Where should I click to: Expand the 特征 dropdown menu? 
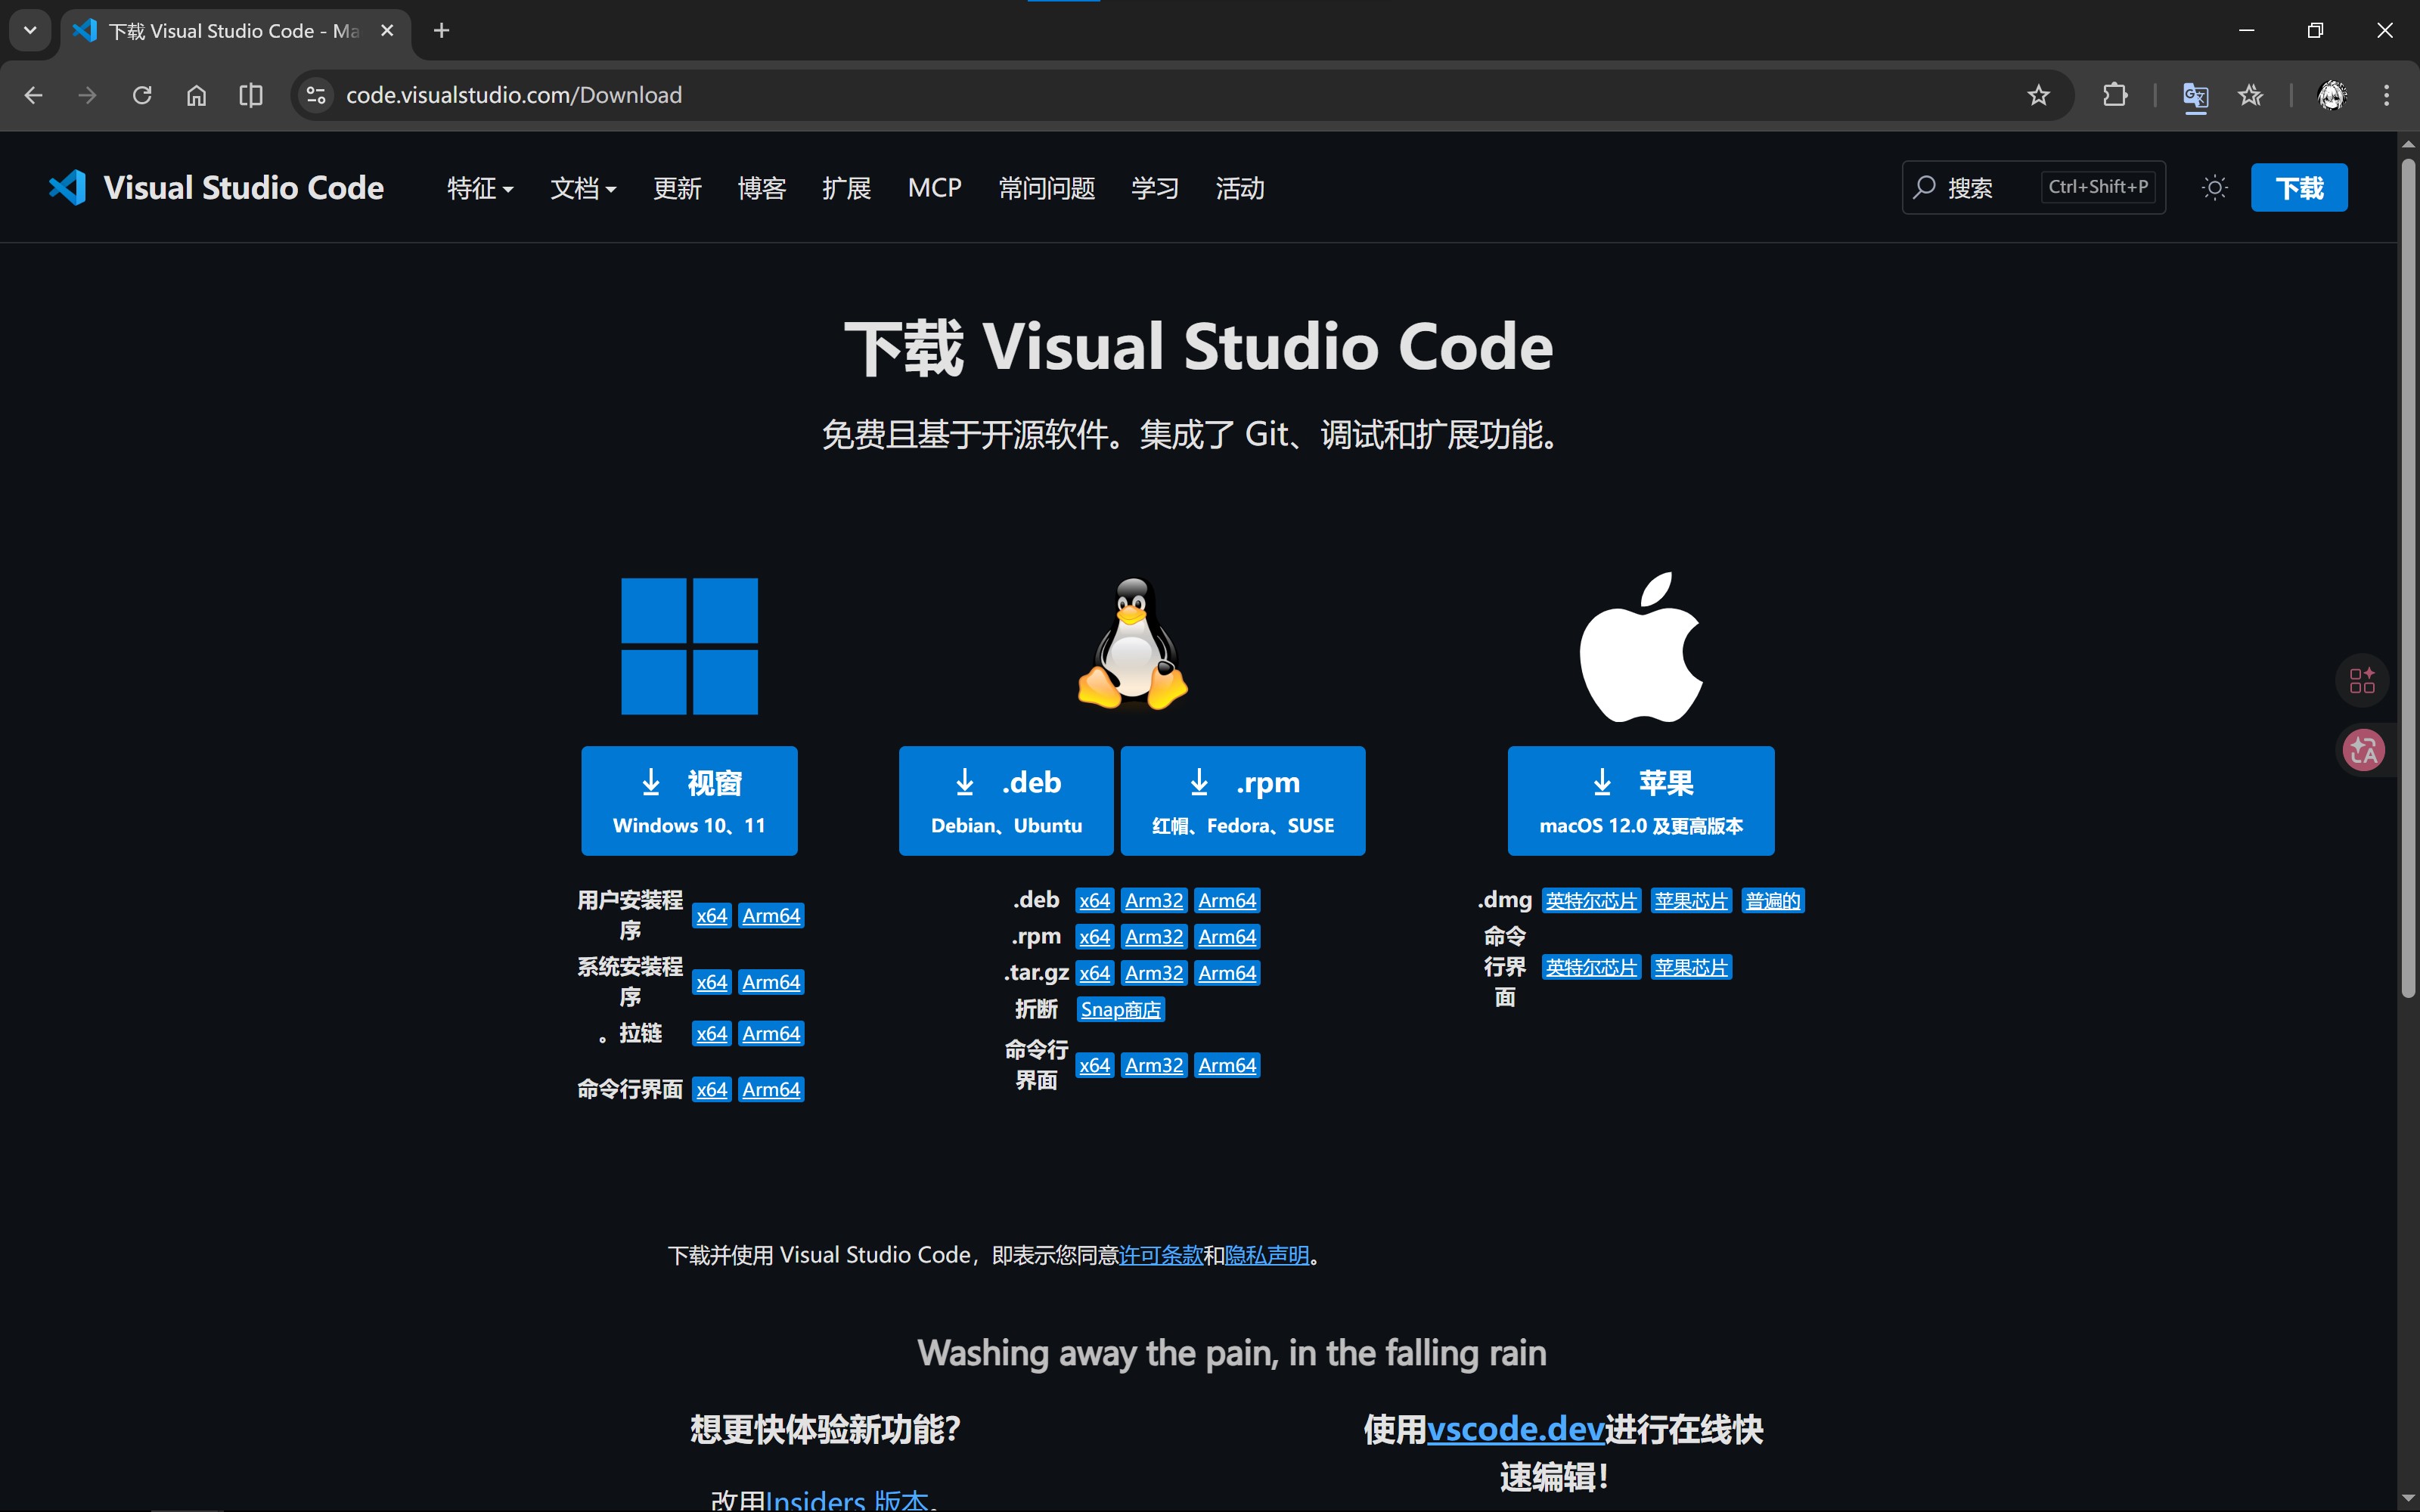(480, 188)
